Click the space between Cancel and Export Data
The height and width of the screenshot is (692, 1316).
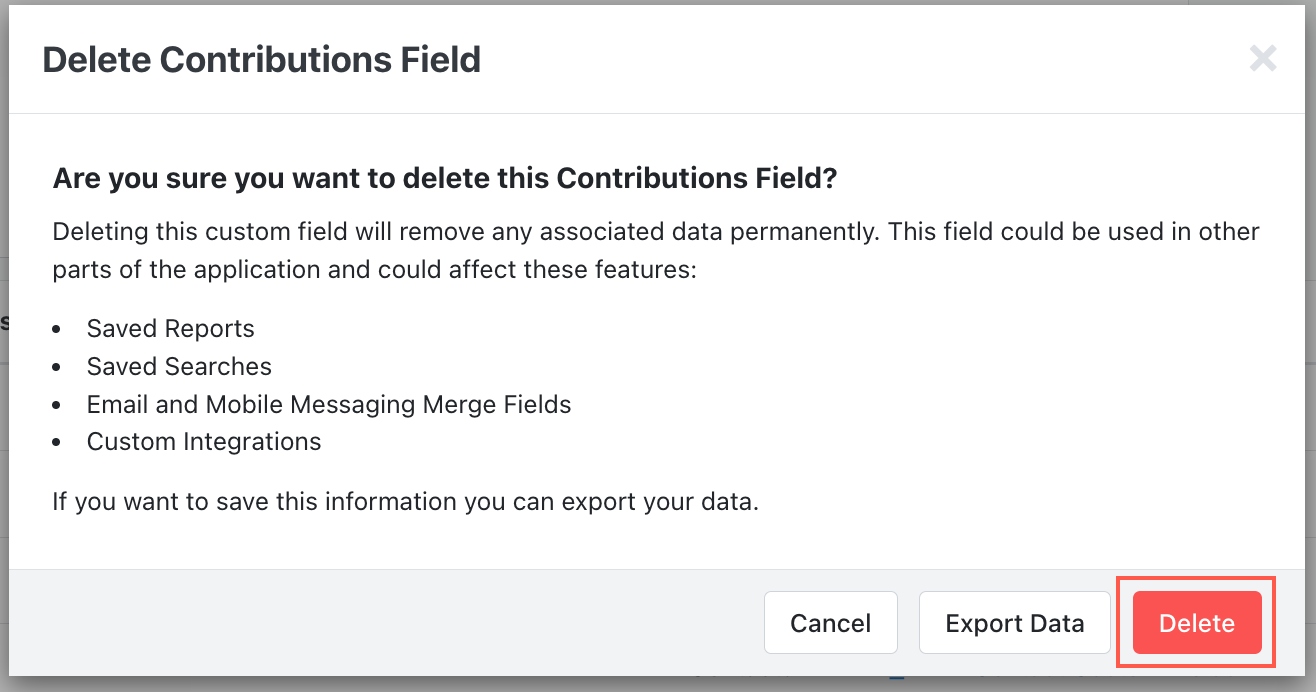(908, 622)
